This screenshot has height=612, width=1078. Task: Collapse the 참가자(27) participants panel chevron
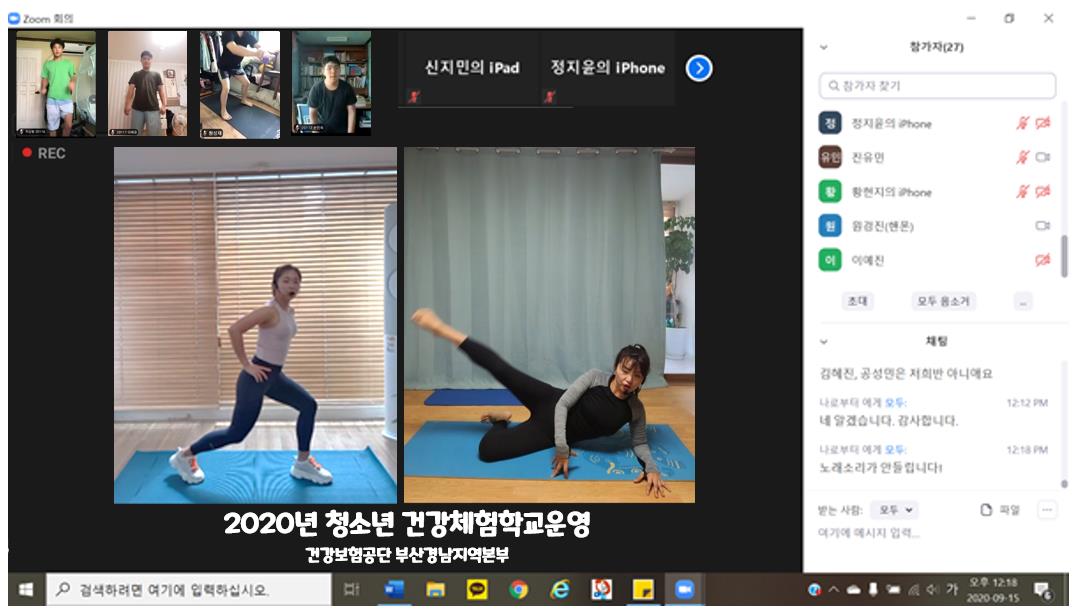824,47
